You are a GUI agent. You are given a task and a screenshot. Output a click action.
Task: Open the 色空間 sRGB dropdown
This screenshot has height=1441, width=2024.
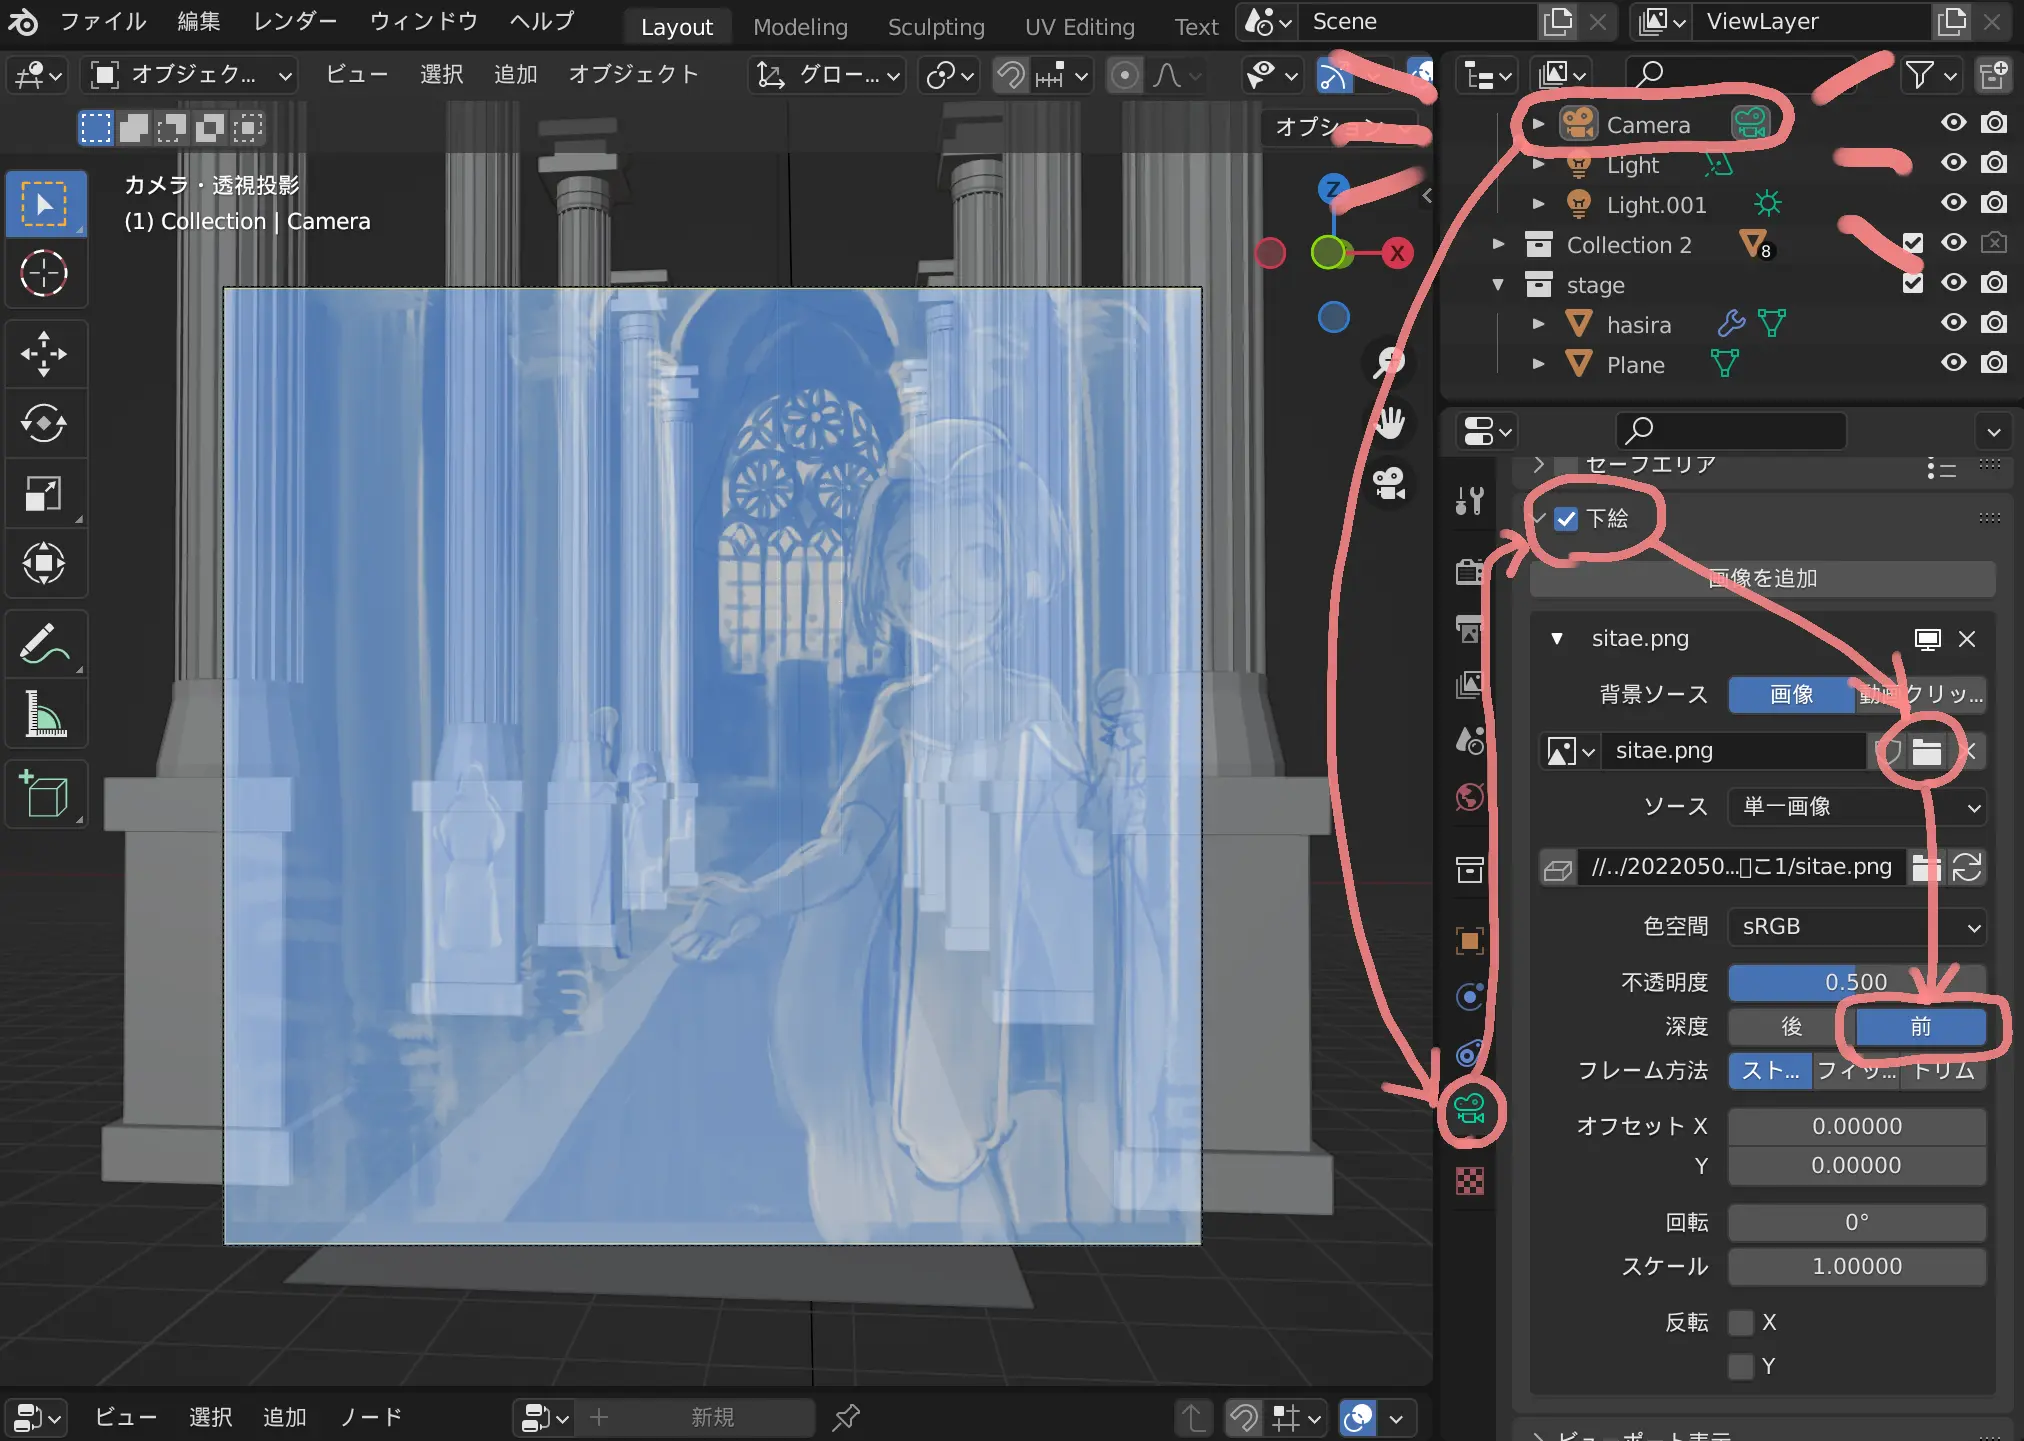pyautogui.click(x=1857, y=927)
